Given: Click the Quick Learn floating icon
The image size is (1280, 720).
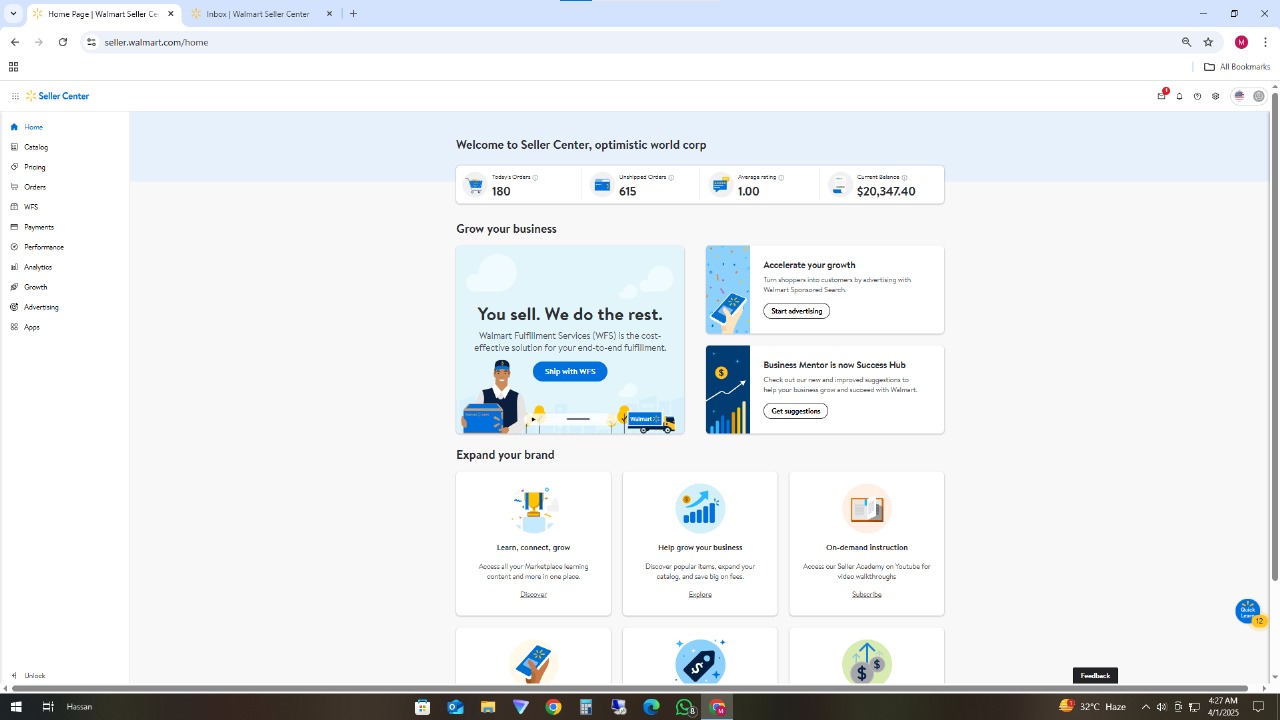Looking at the screenshot, I should tap(1247, 611).
